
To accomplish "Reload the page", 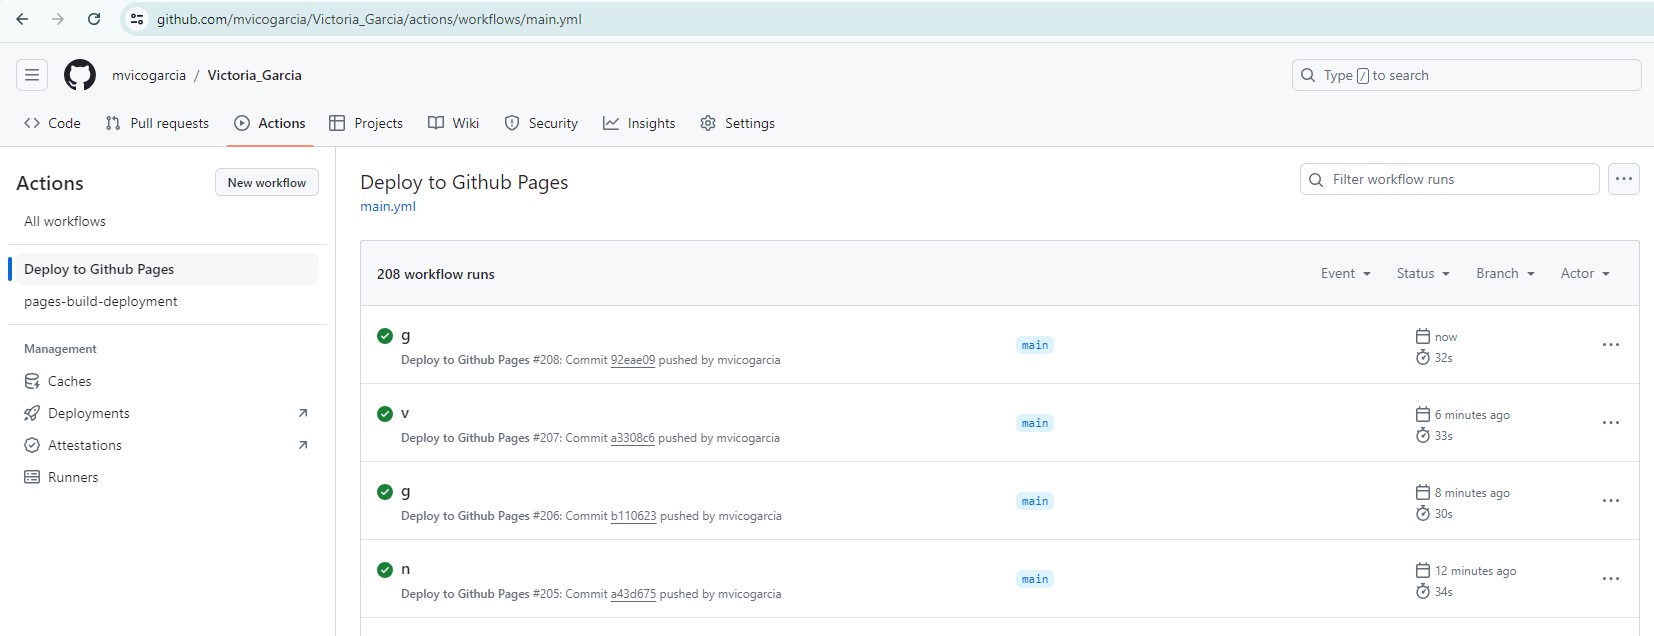I will click(x=94, y=19).
